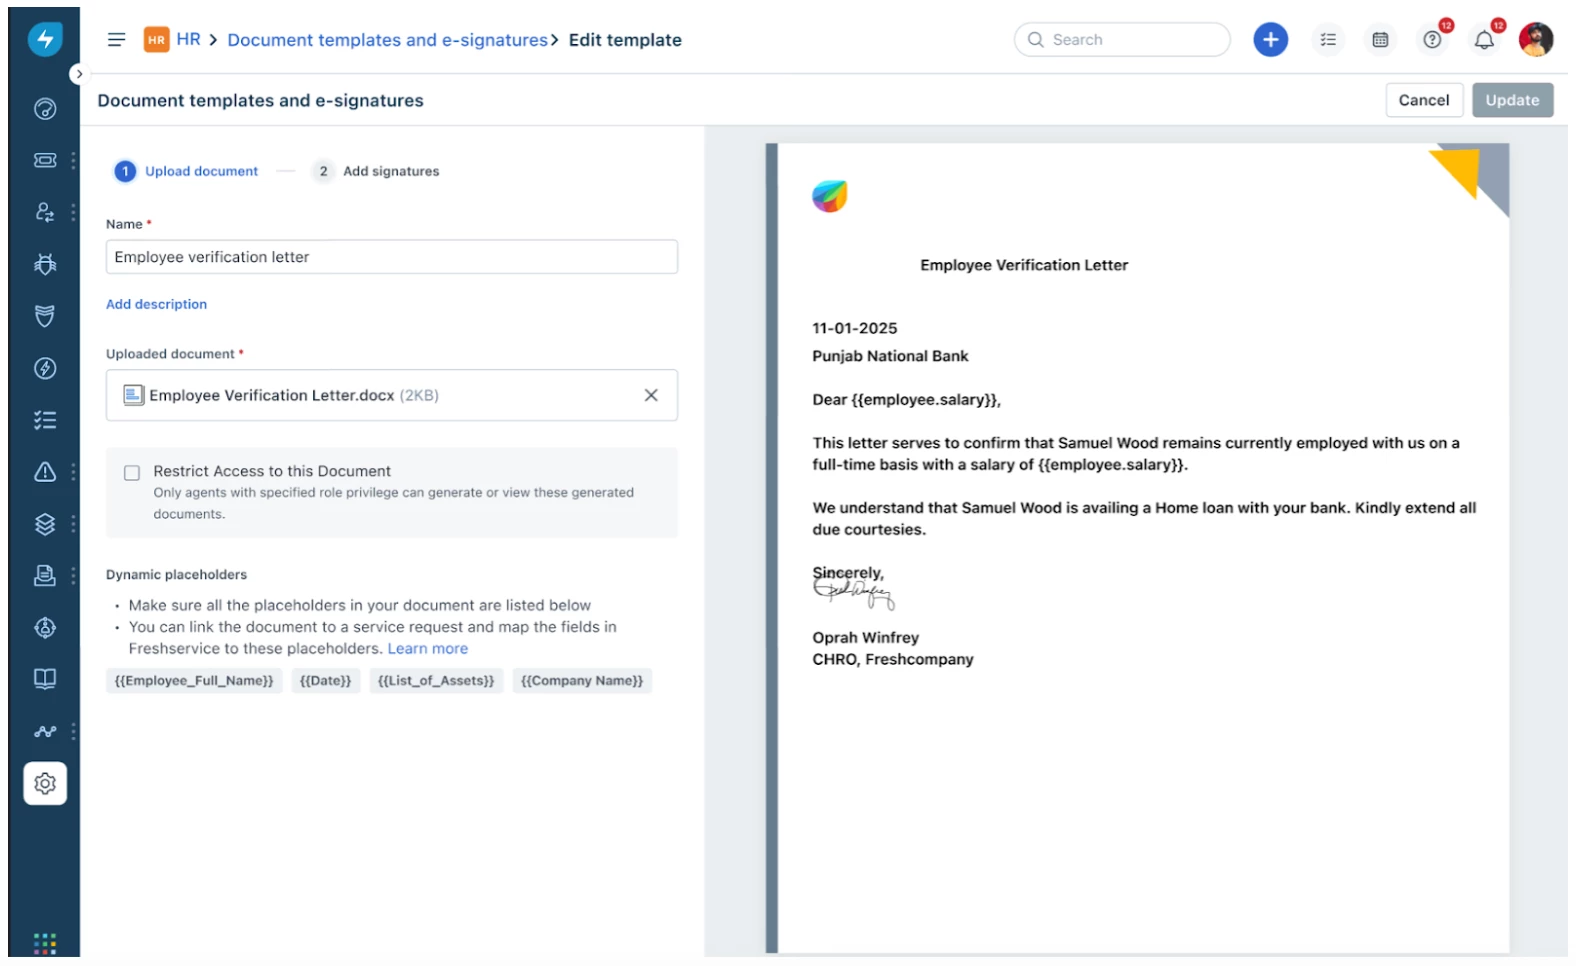Click the Search field

click(x=1122, y=40)
